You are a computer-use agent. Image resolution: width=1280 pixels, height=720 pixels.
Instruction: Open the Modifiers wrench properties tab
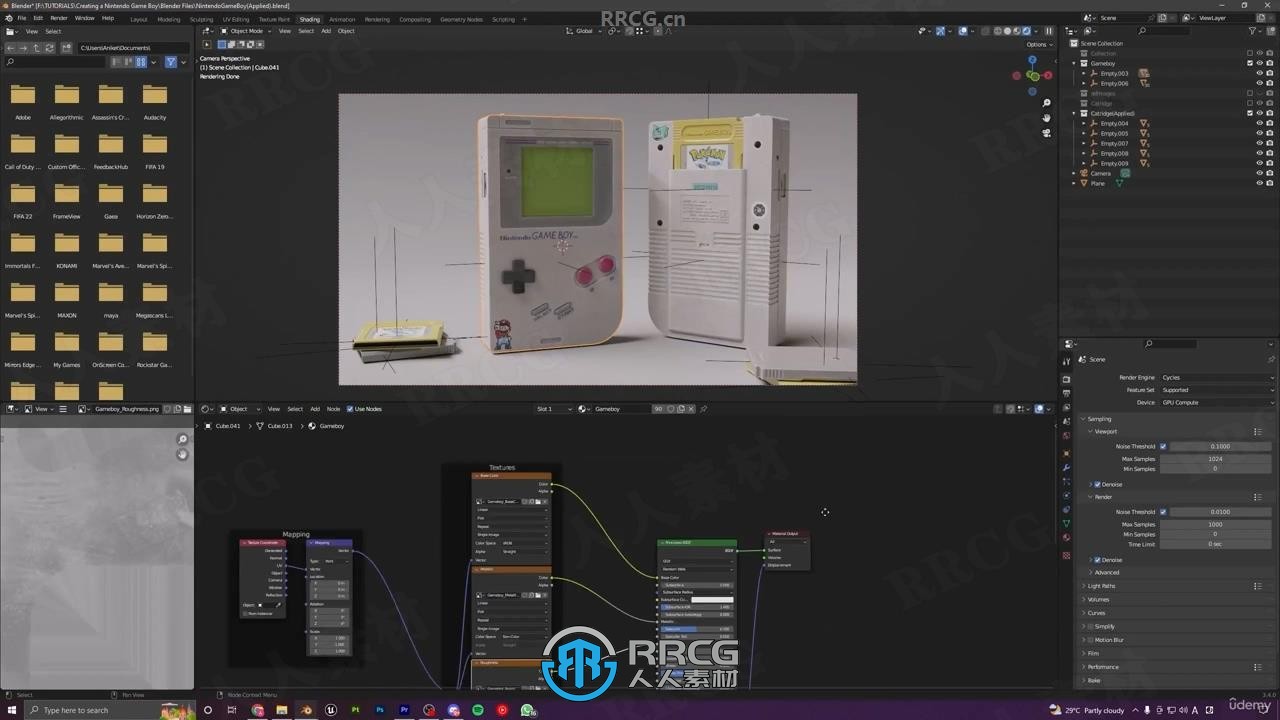pos(1066,467)
